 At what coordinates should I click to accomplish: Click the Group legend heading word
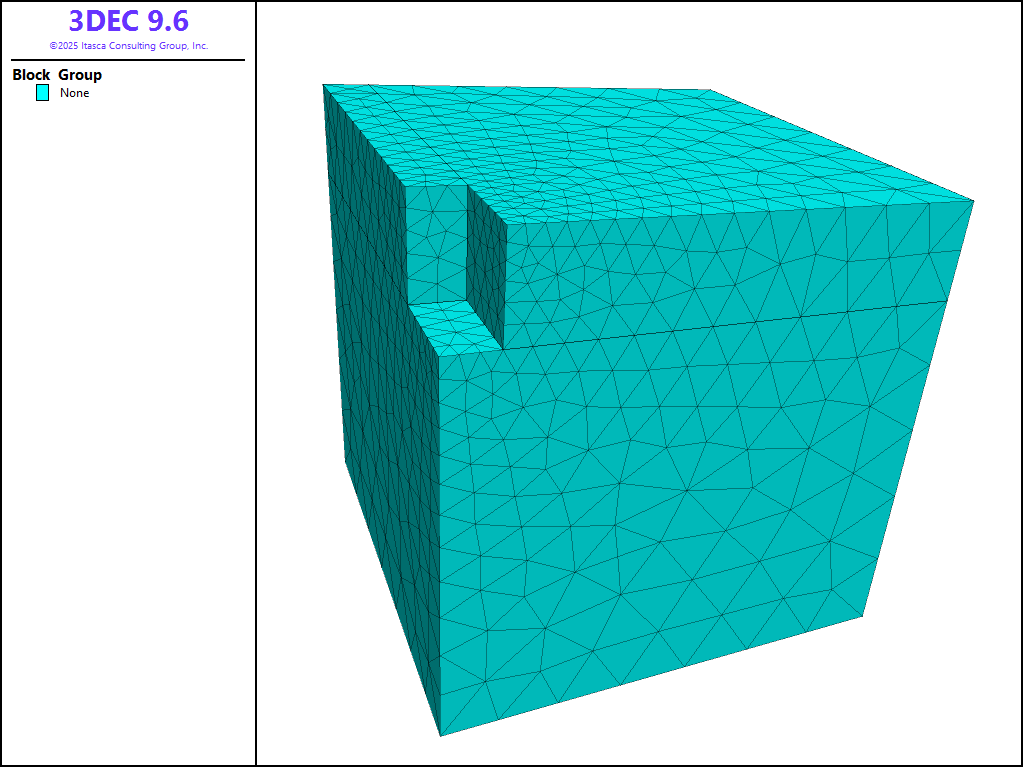[x=80, y=75]
